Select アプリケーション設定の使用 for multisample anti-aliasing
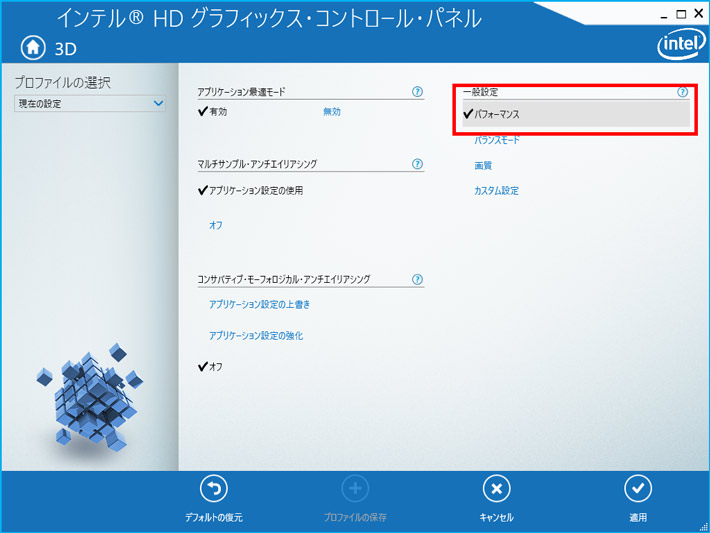710x533 pixels. tap(251, 190)
